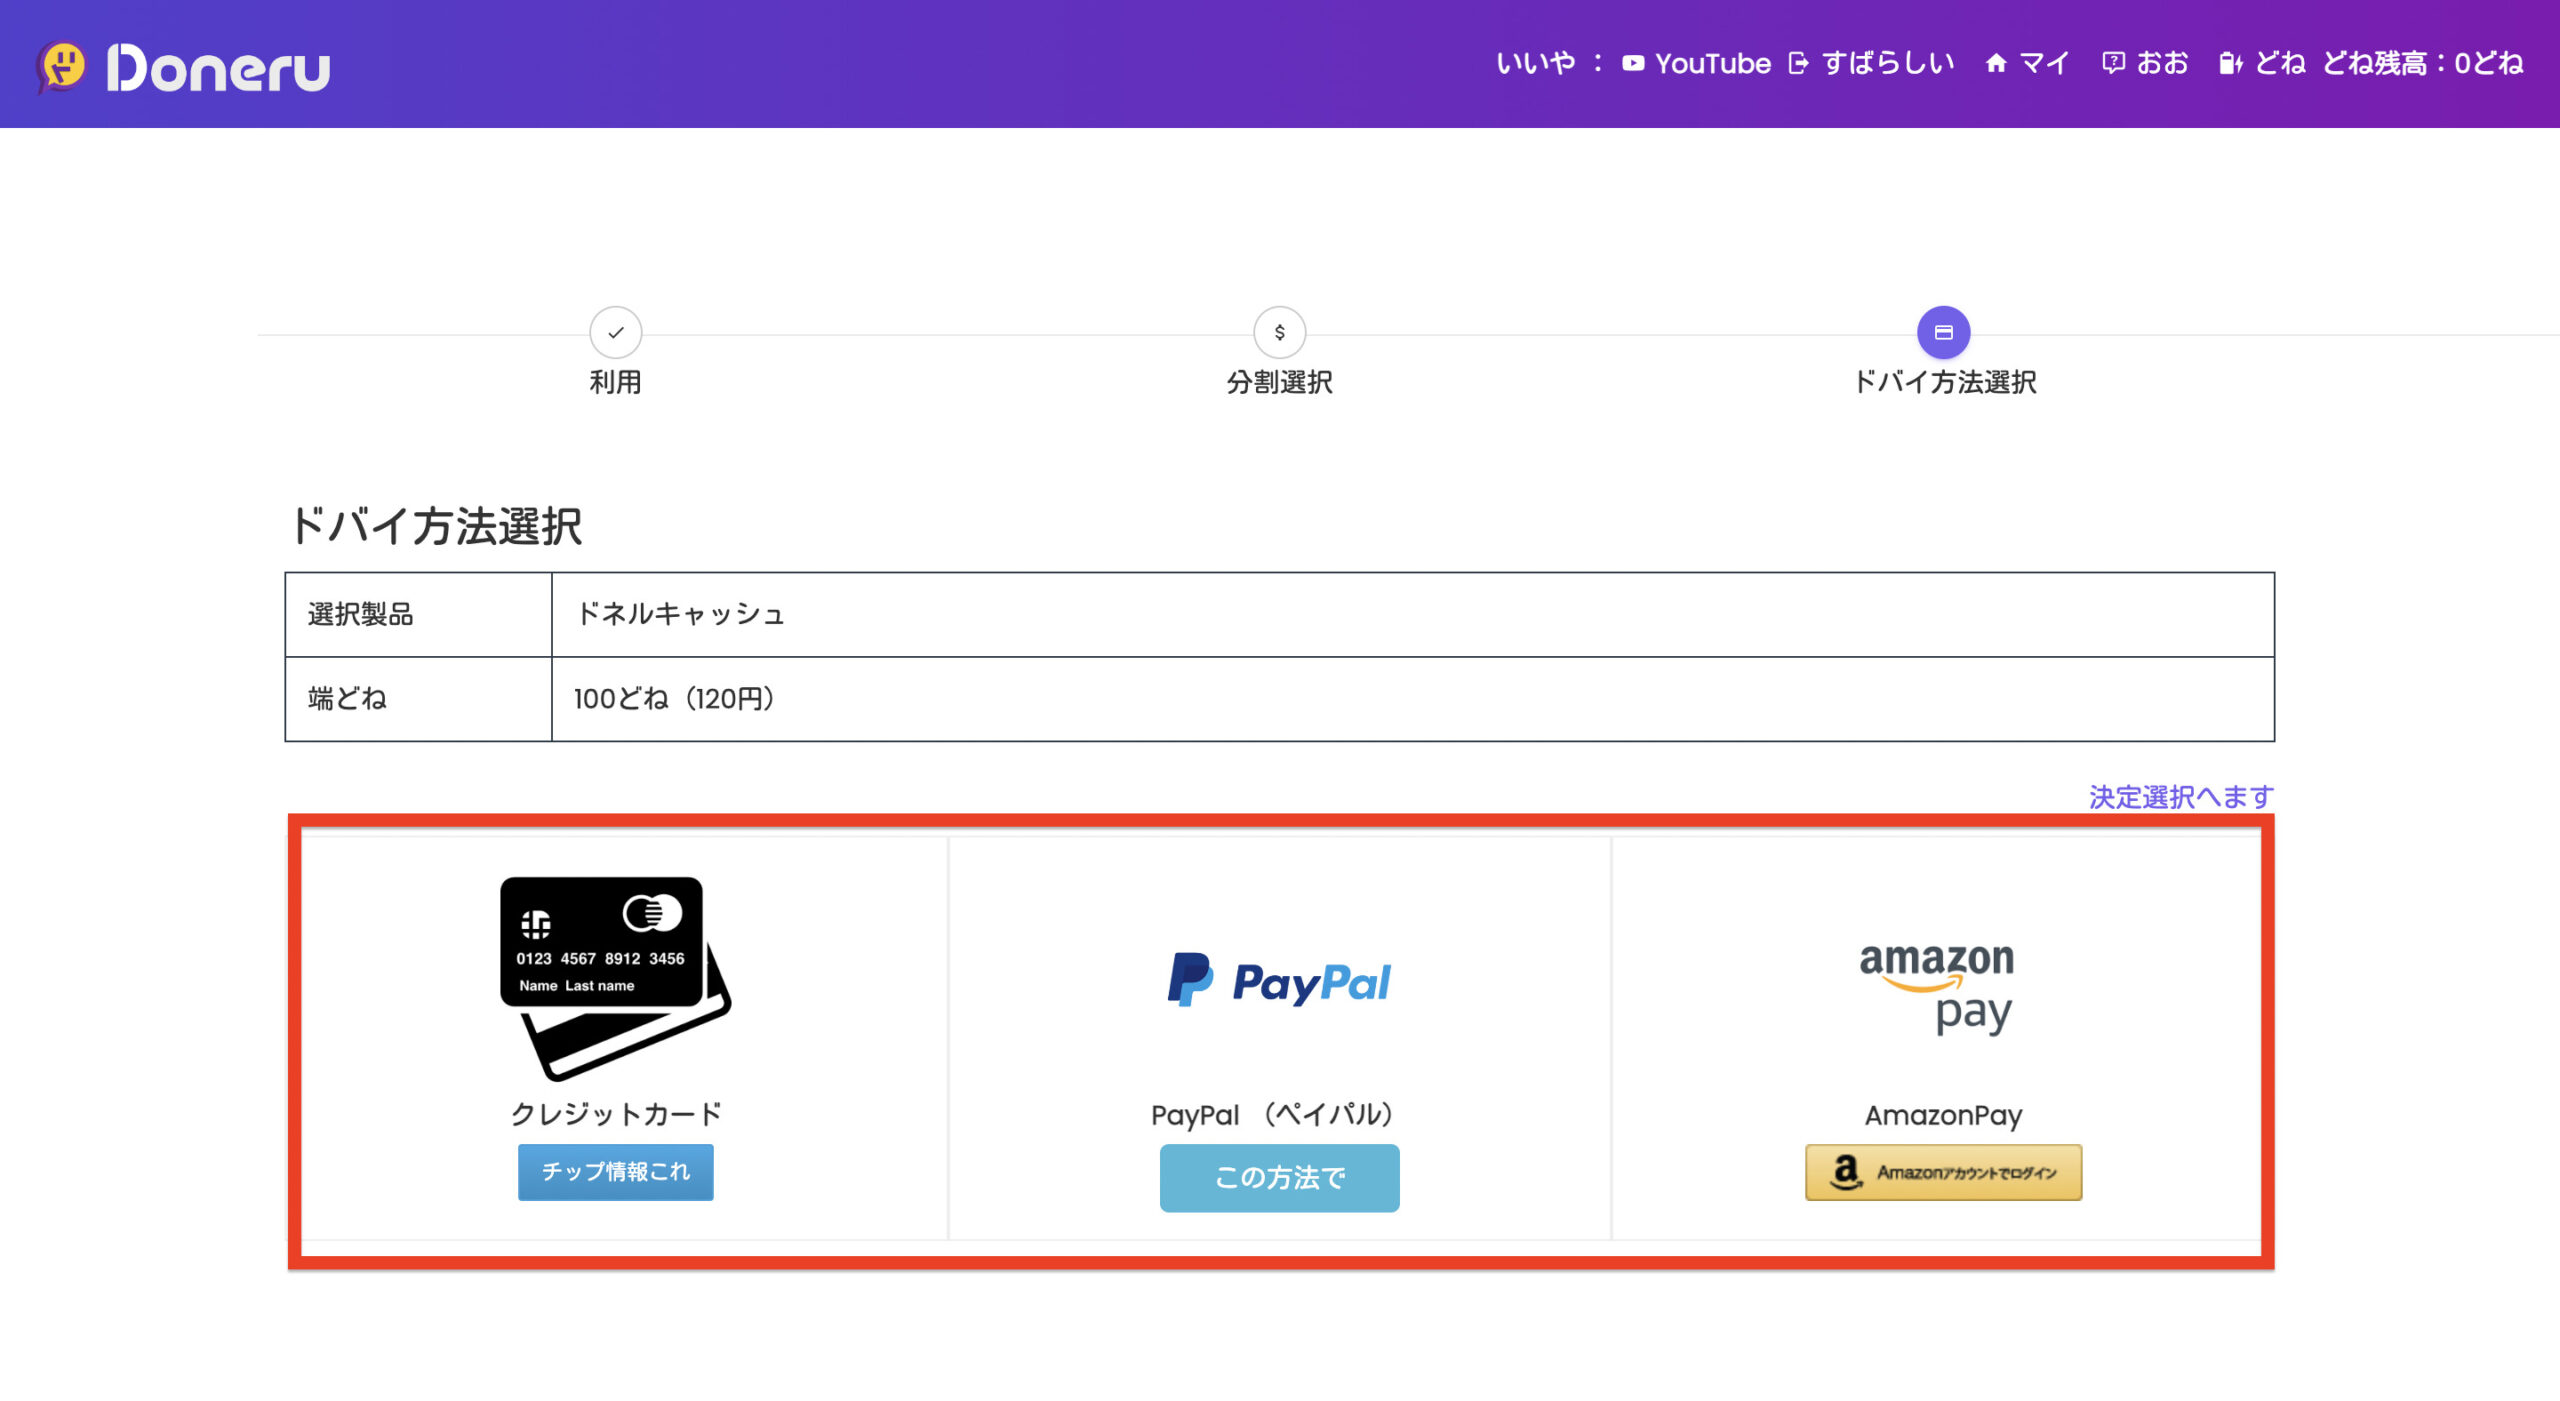This screenshot has width=2560, height=1401.
Task: Click the Doneru smiley mascot logo
Action: [61, 66]
